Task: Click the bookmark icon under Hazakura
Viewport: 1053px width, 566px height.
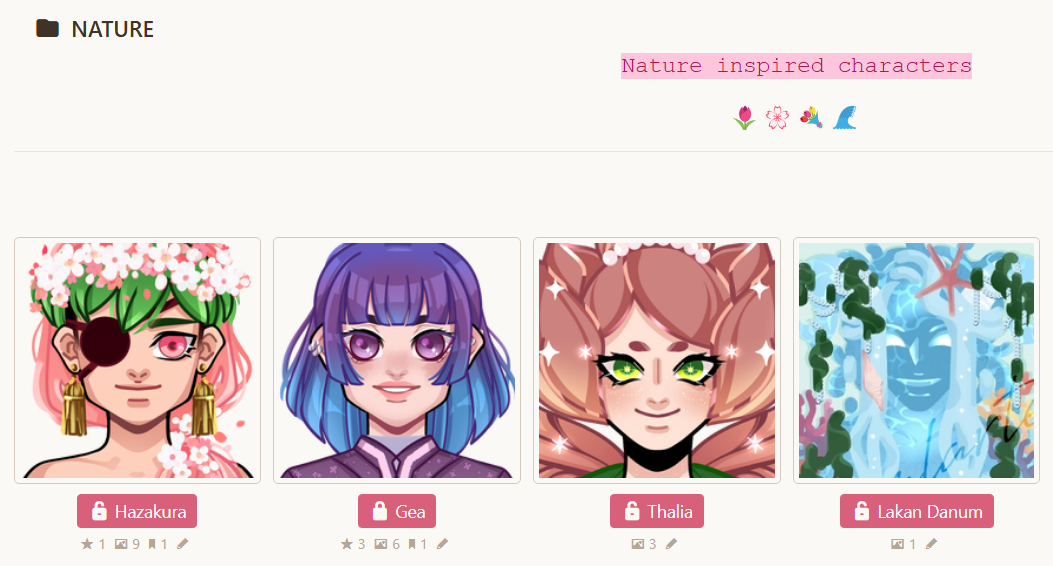Action: [x=152, y=544]
